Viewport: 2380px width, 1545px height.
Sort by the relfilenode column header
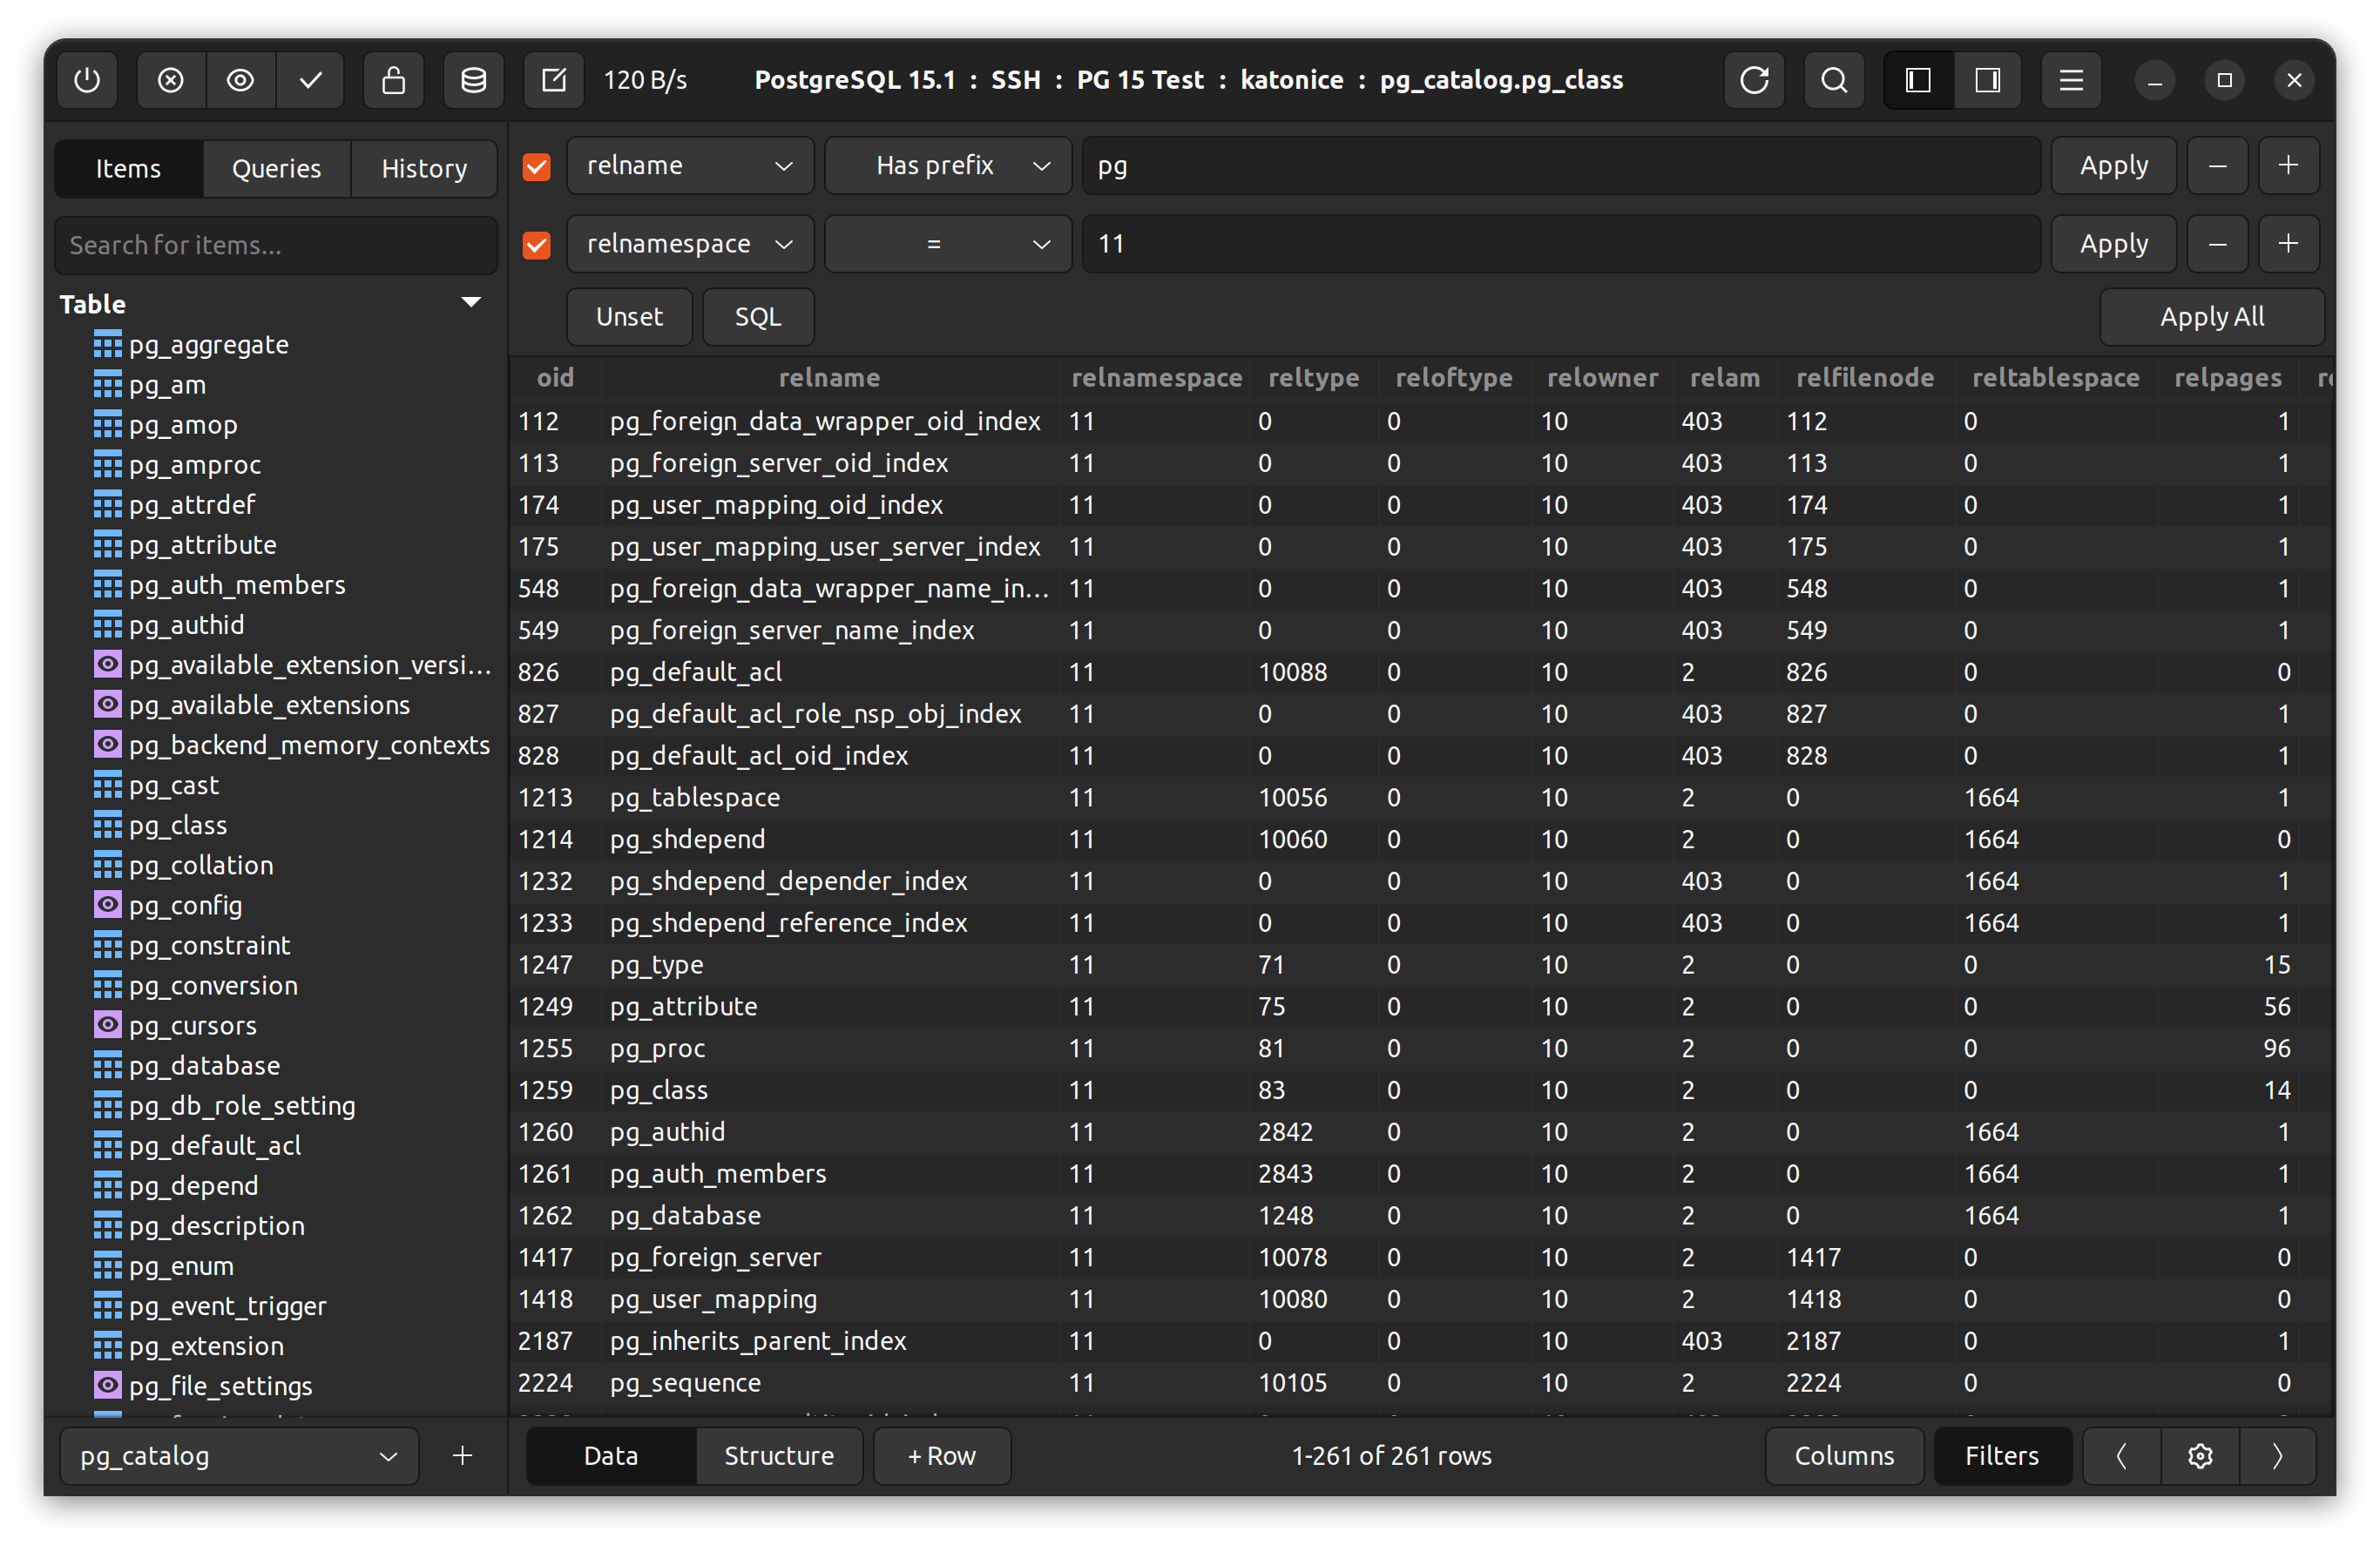click(x=1865, y=378)
